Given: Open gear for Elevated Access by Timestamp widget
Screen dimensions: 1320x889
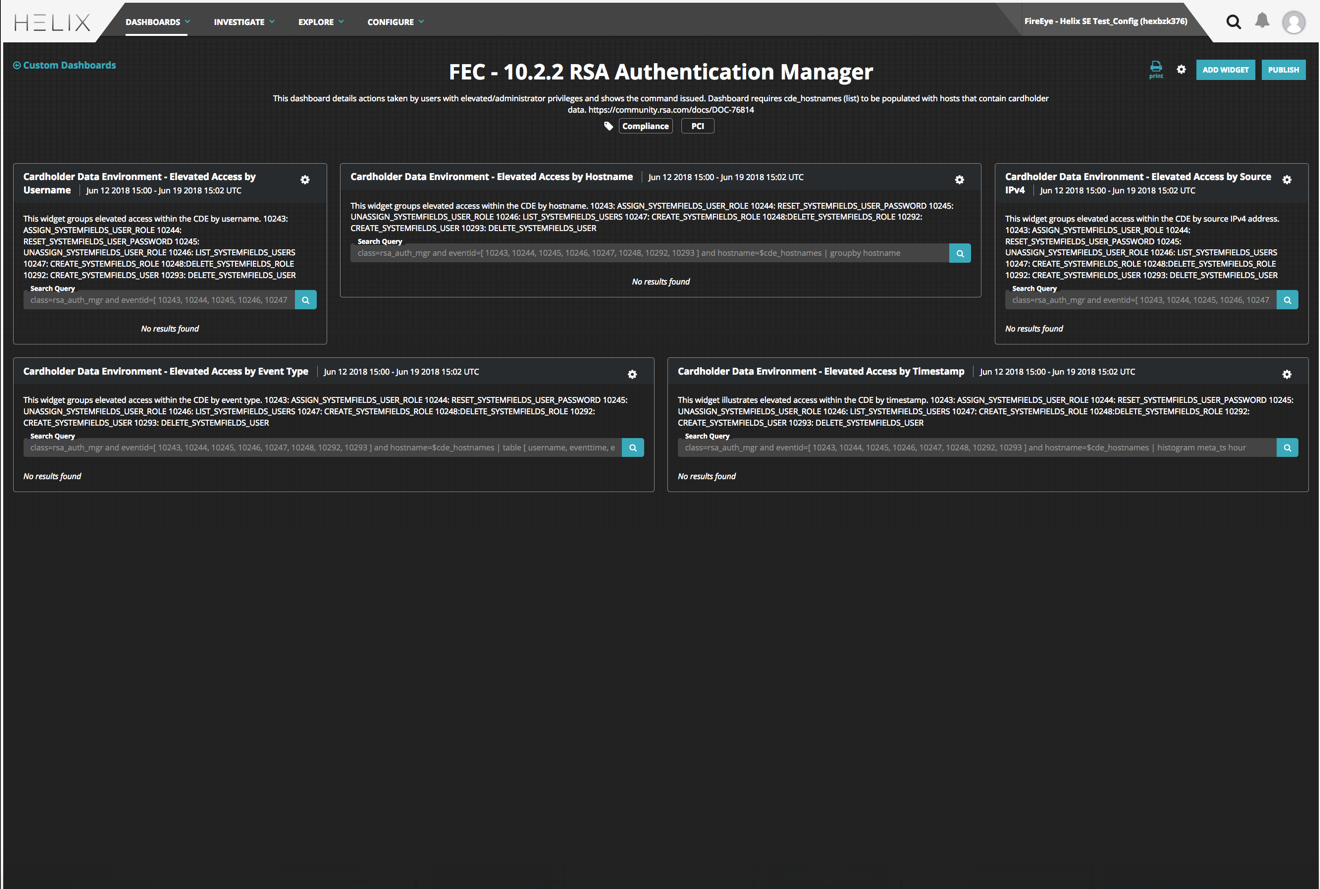Looking at the screenshot, I should click(x=1287, y=374).
